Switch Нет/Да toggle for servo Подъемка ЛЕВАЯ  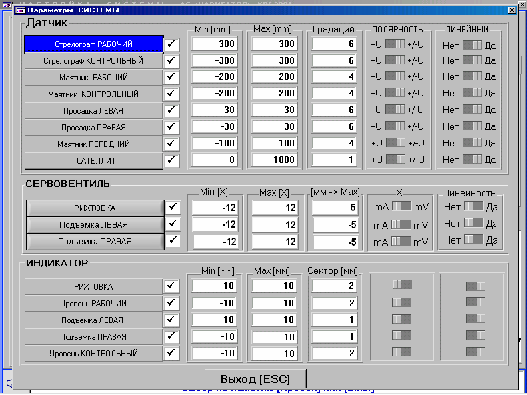[473, 222]
